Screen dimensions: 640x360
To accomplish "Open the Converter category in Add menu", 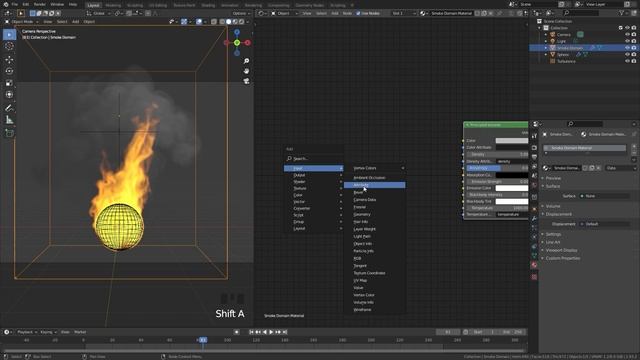I will [x=313, y=209].
